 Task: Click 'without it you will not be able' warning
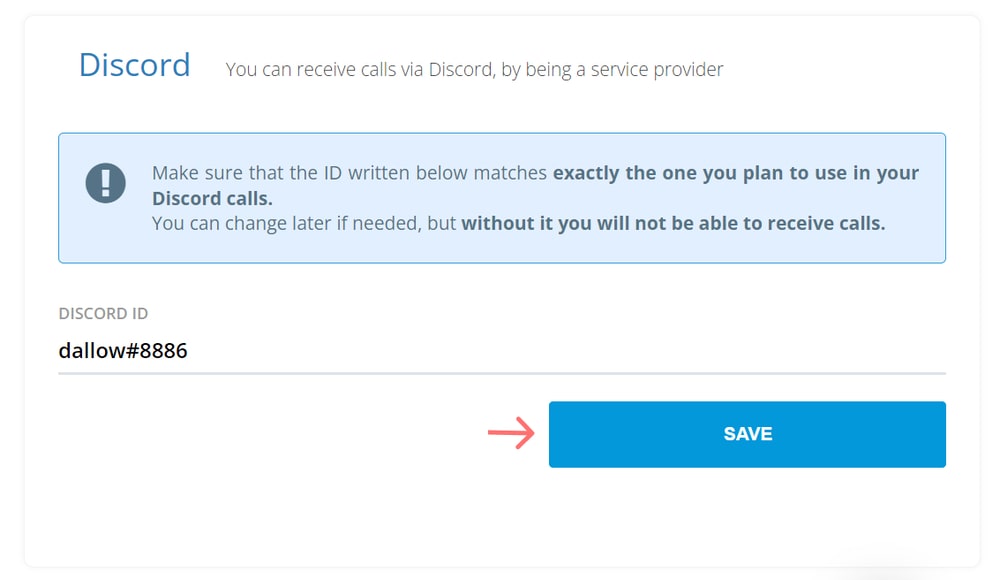pyautogui.click(x=673, y=223)
